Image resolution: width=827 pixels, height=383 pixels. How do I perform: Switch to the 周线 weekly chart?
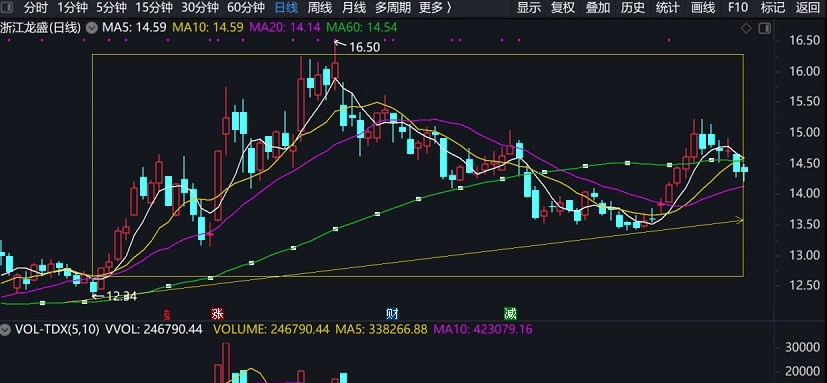320,8
